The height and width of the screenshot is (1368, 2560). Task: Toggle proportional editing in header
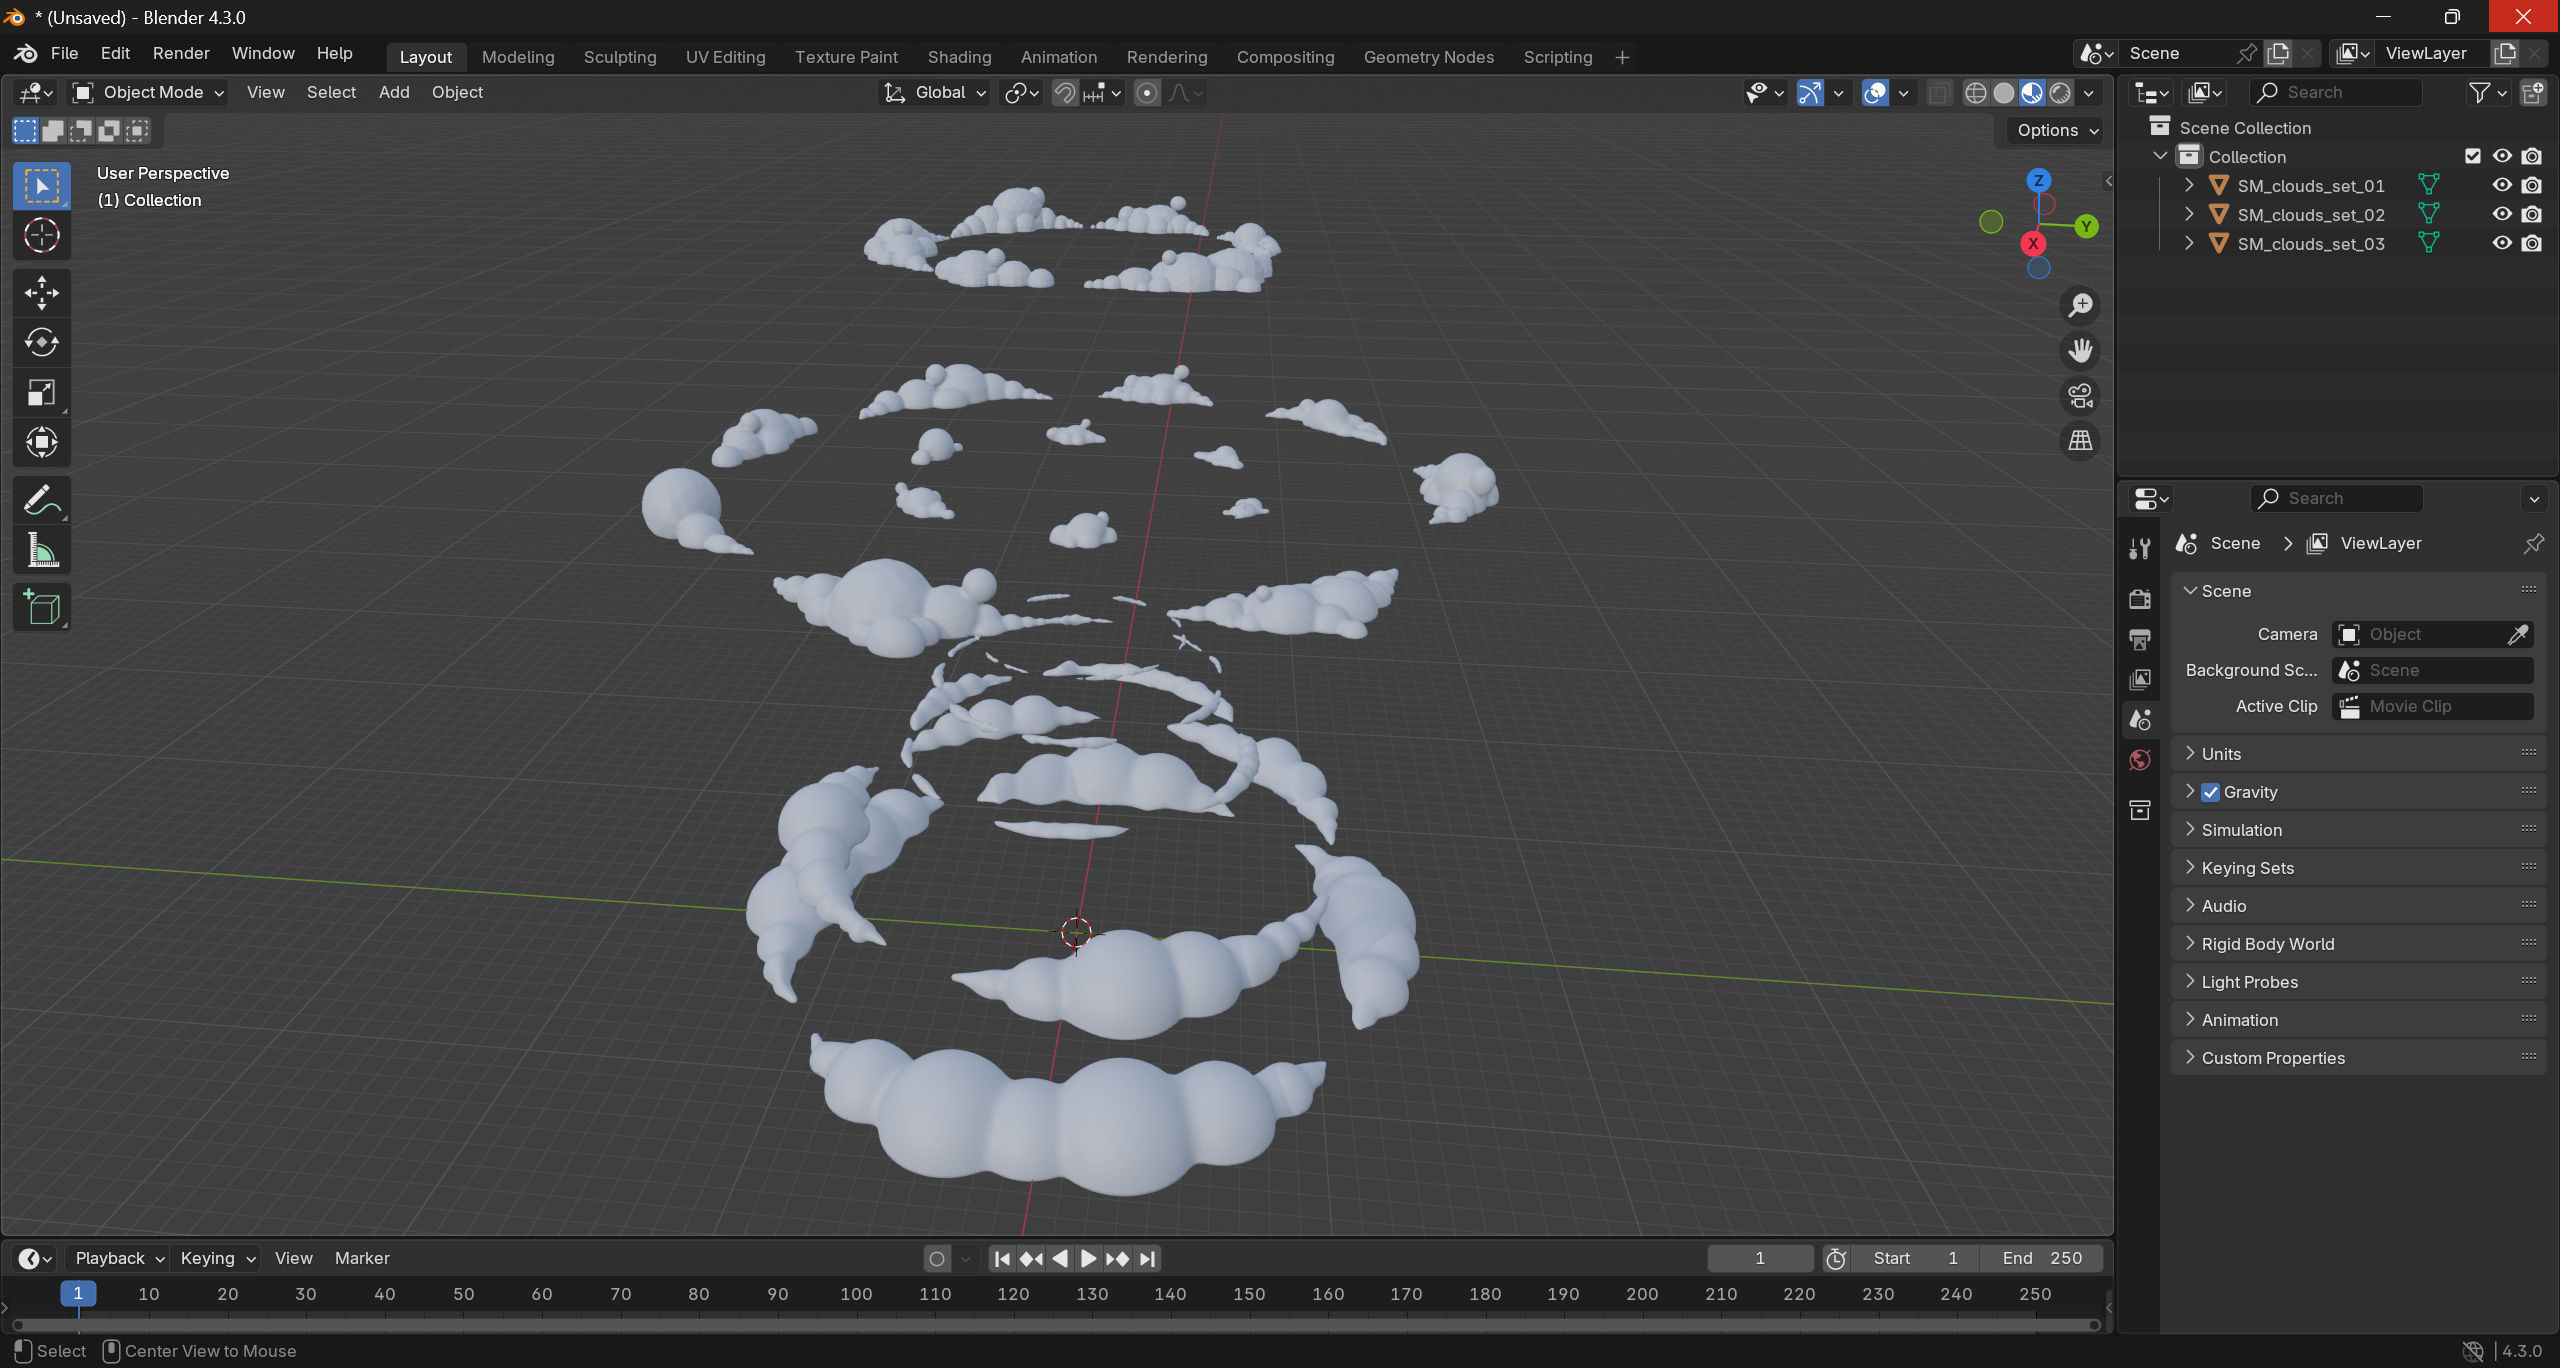(x=1147, y=93)
